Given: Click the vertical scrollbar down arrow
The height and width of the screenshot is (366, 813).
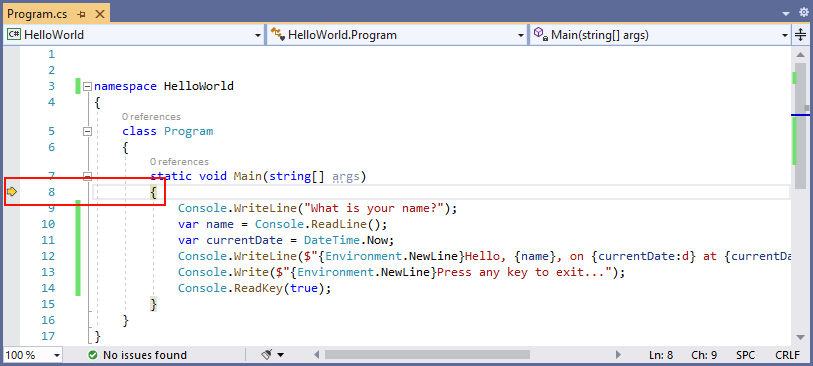Looking at the screenshot, I should (801, 337).
